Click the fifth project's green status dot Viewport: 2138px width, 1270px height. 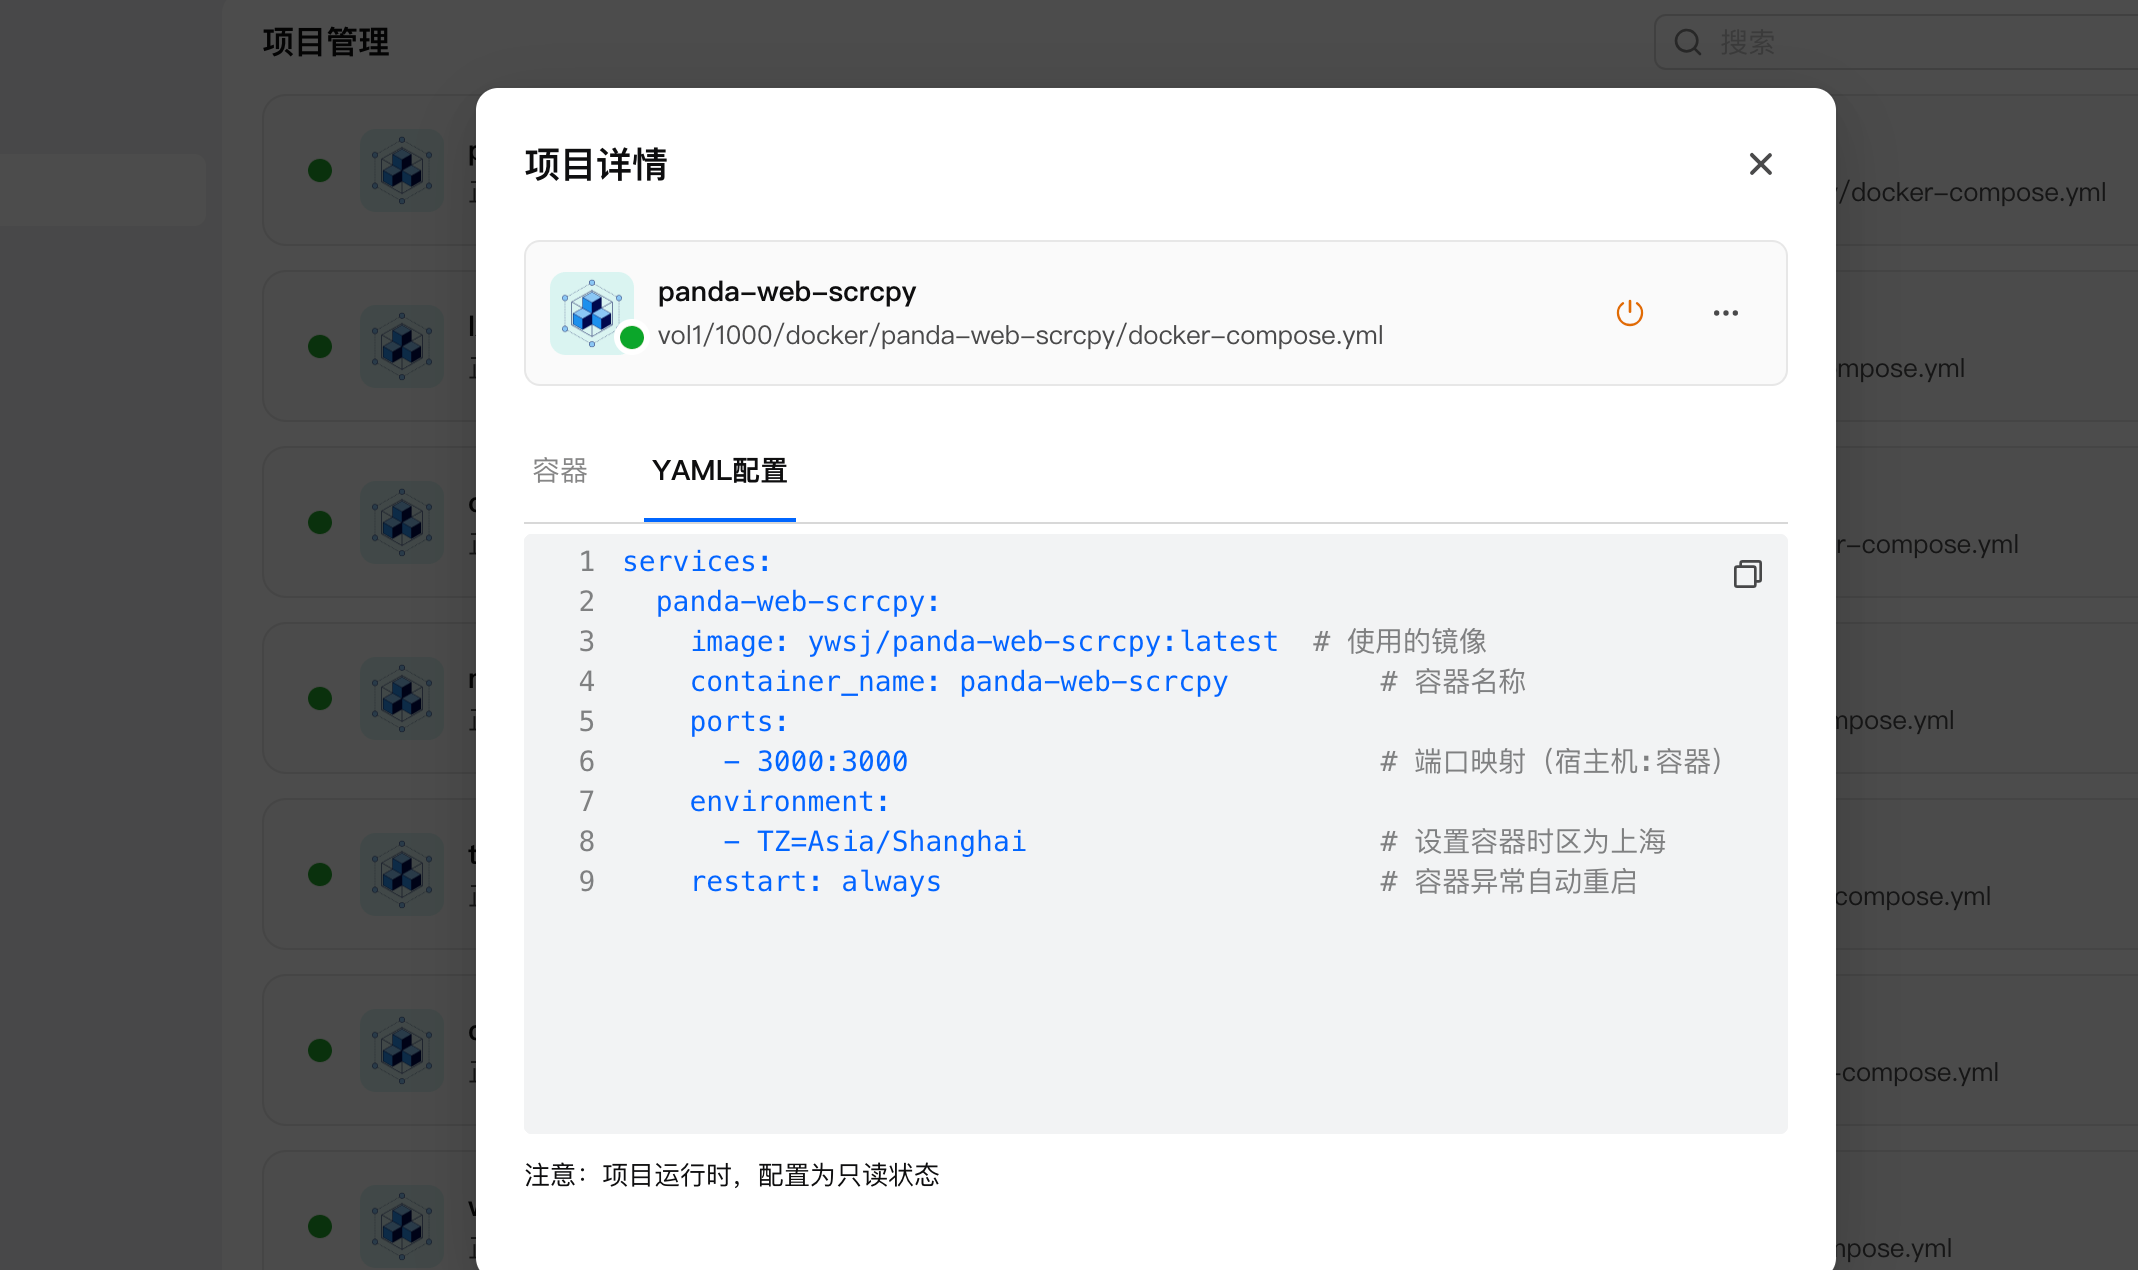pyautogui.click(x=320, y=874)
